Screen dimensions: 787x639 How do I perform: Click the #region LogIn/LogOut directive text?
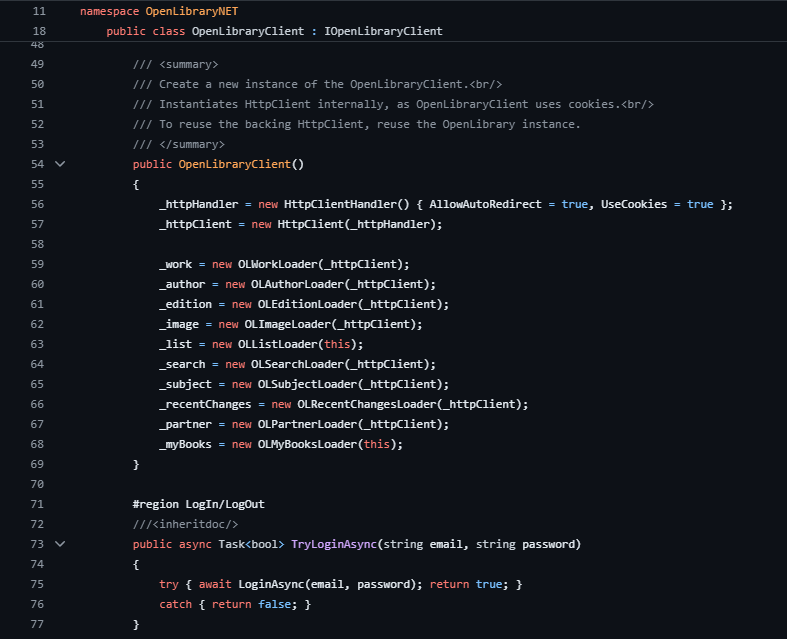click(x=198, y=504)
